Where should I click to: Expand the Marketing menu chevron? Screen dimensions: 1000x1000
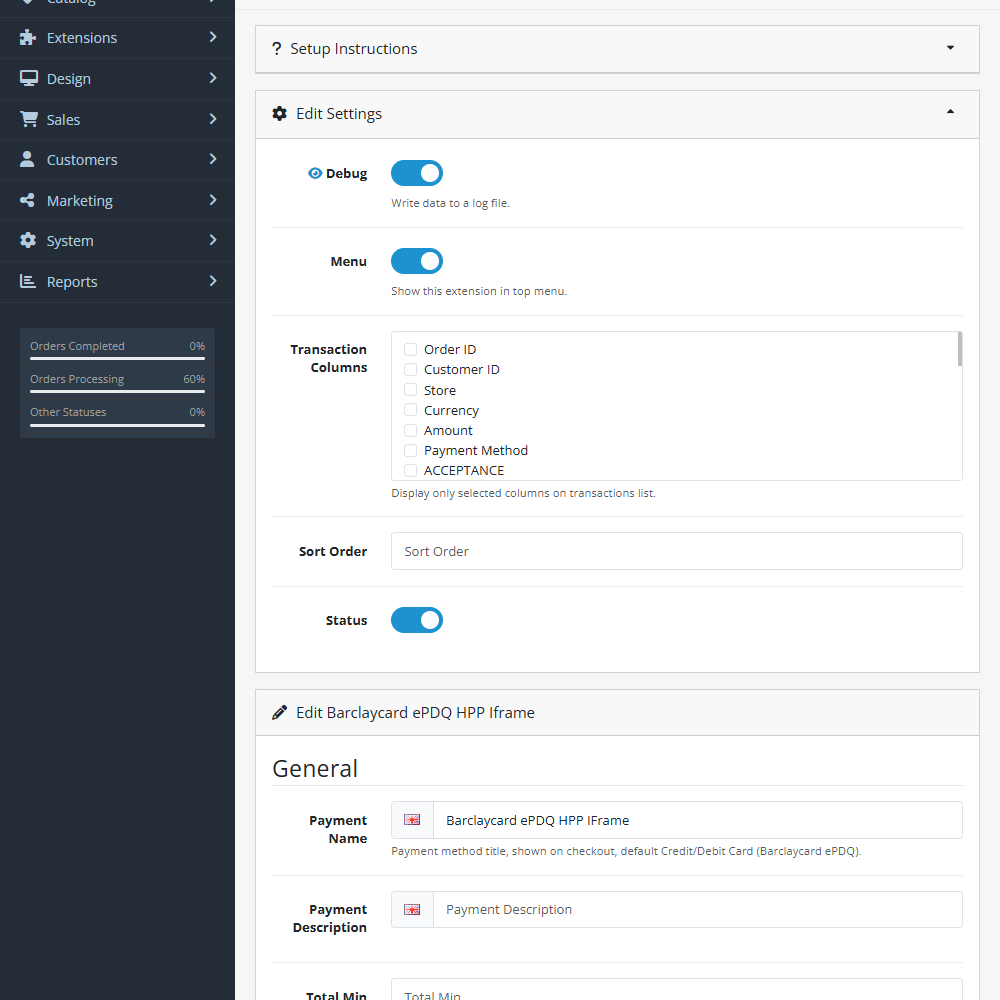[x=213, y=200]
